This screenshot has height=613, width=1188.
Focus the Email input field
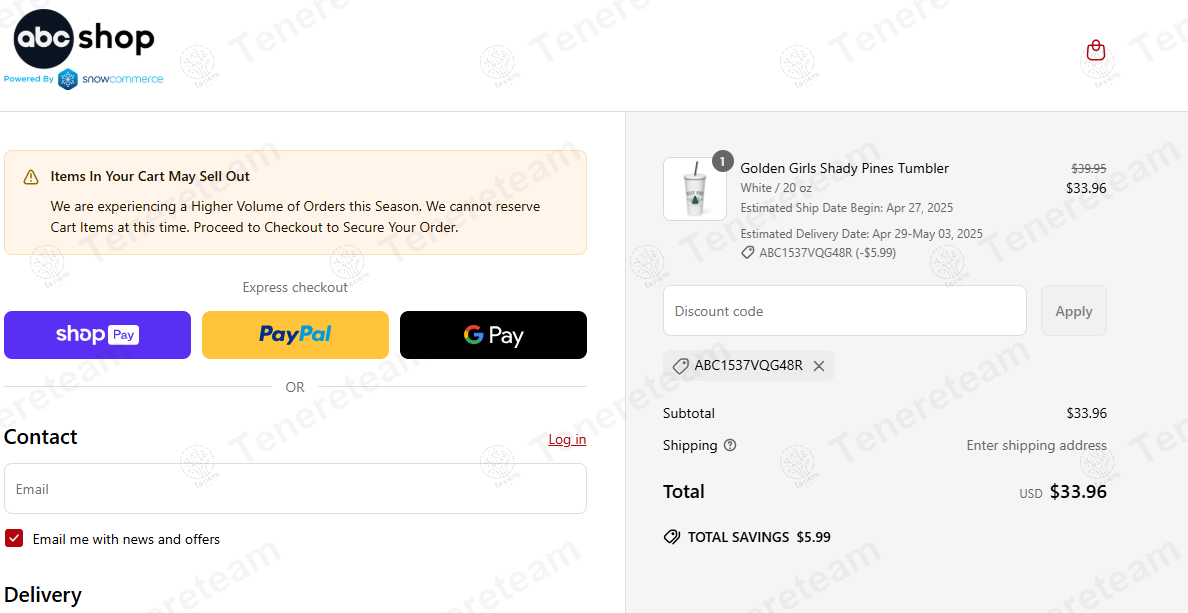[x=295, y=489]
